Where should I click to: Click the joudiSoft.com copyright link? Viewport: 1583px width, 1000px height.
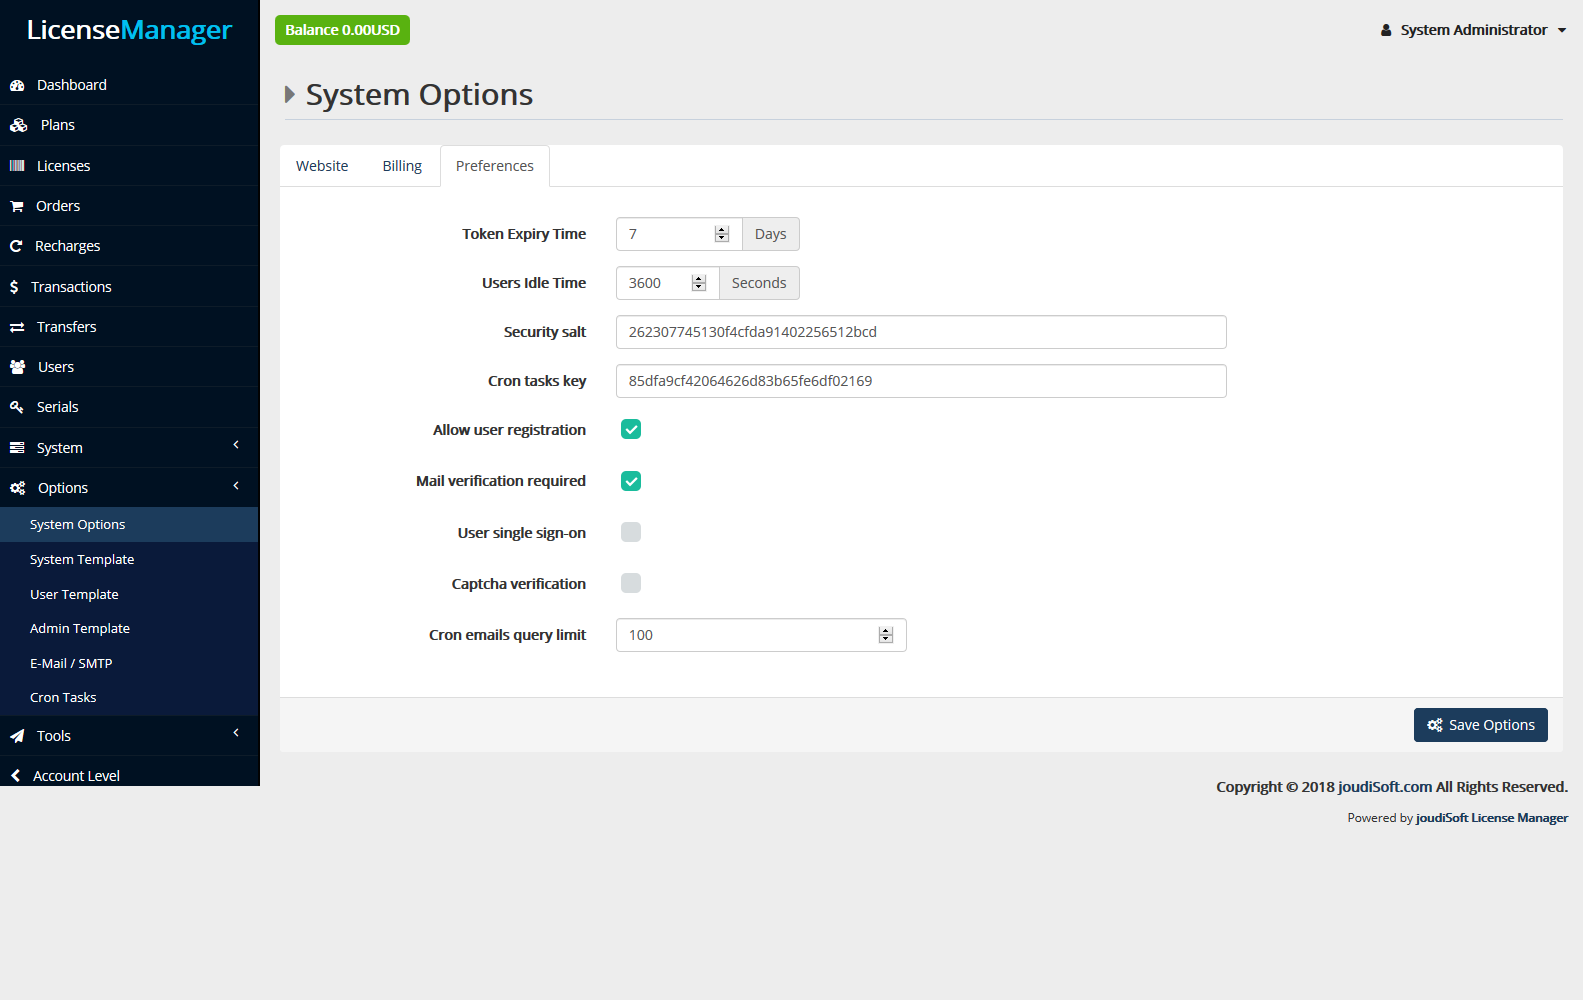(x=1385, y=787)
